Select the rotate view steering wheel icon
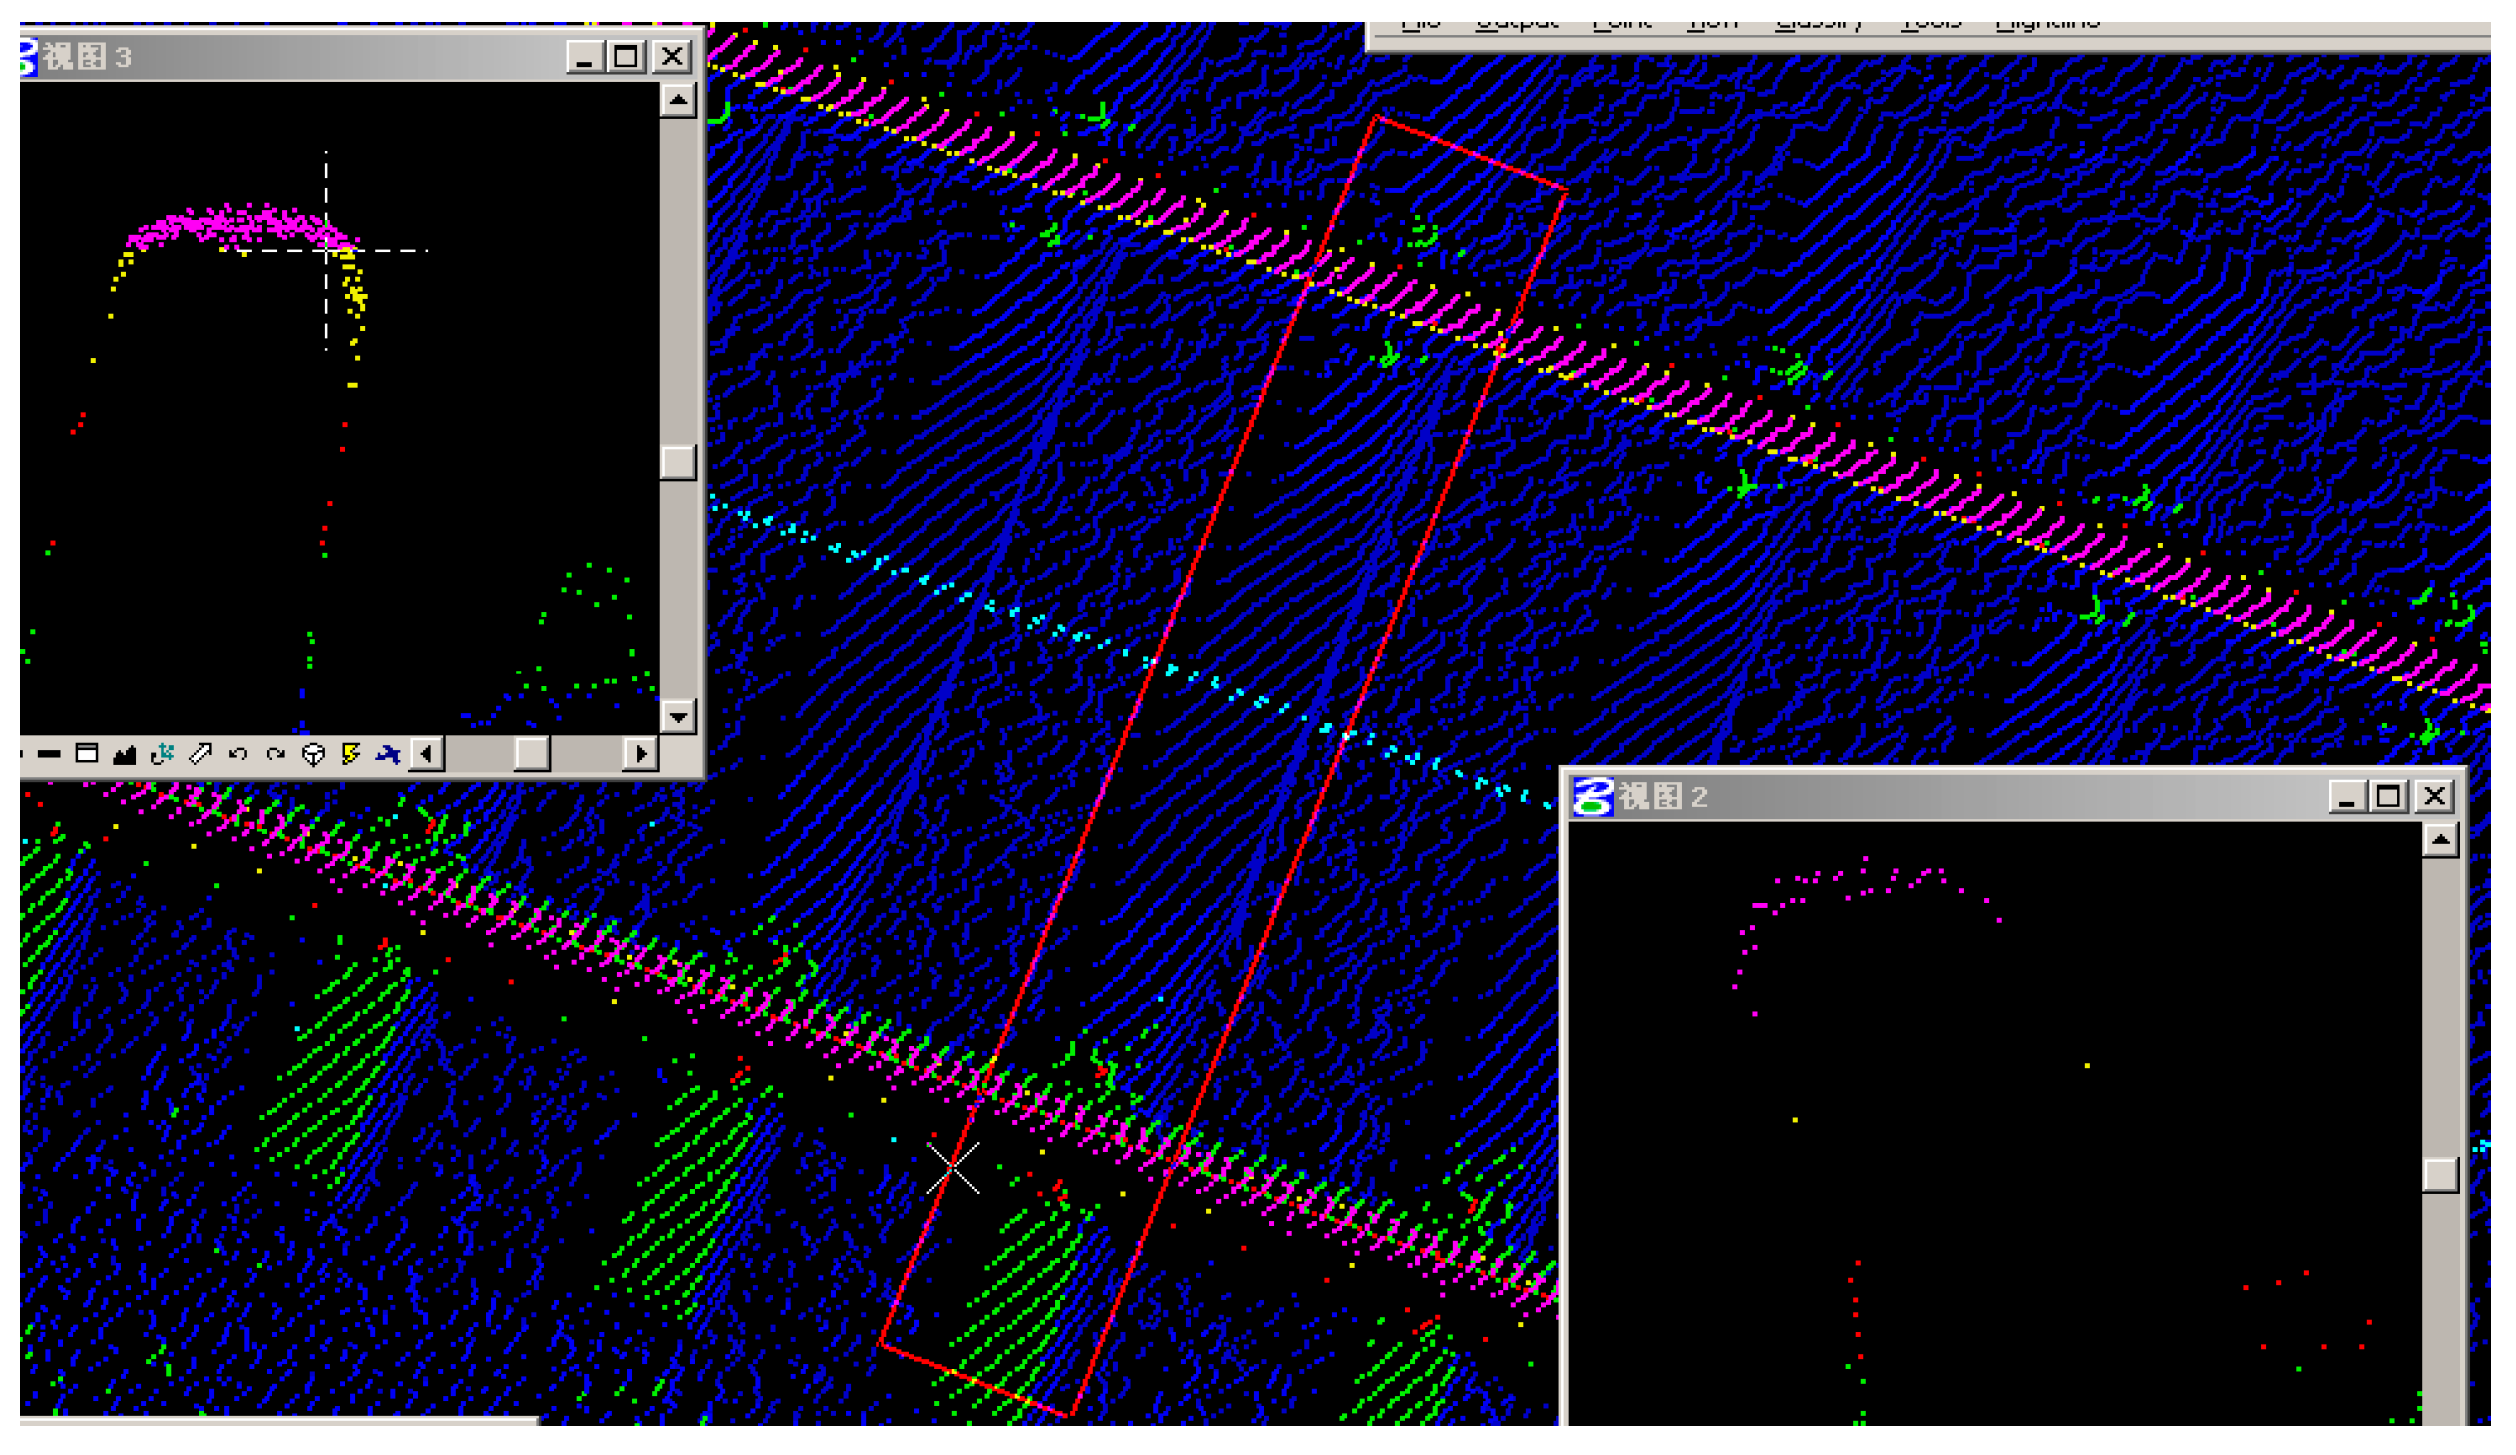 tap(314, 755)
